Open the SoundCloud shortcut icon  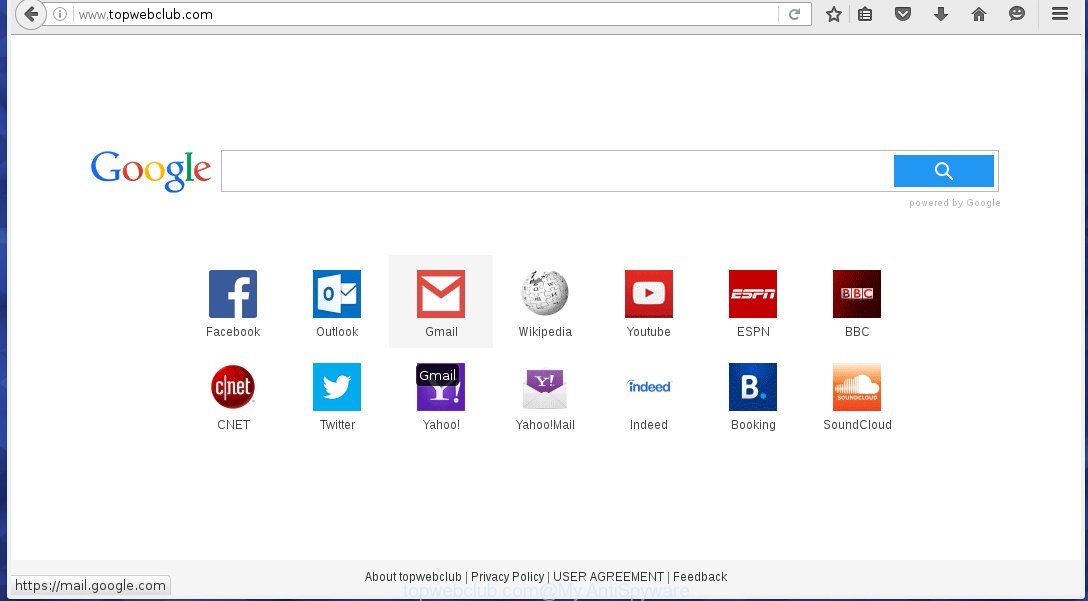pyautogui.click(x=857, y=387)
